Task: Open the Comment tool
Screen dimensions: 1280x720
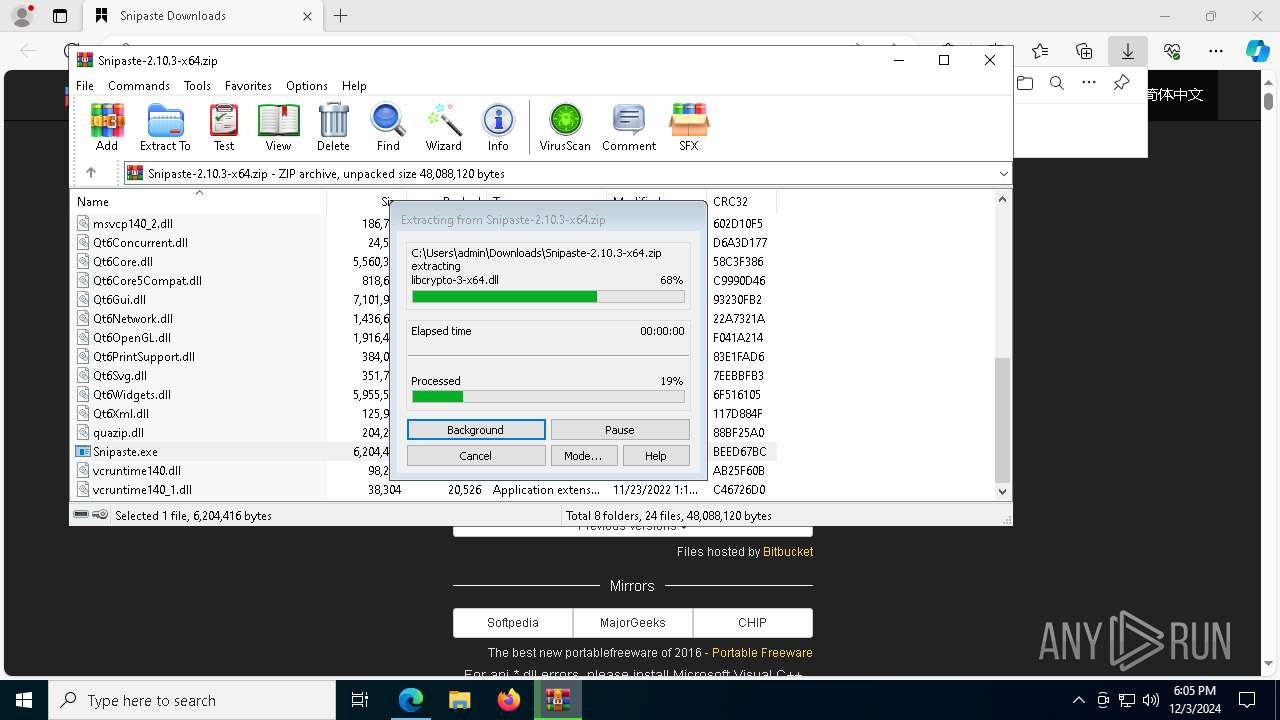Action: 629,127
